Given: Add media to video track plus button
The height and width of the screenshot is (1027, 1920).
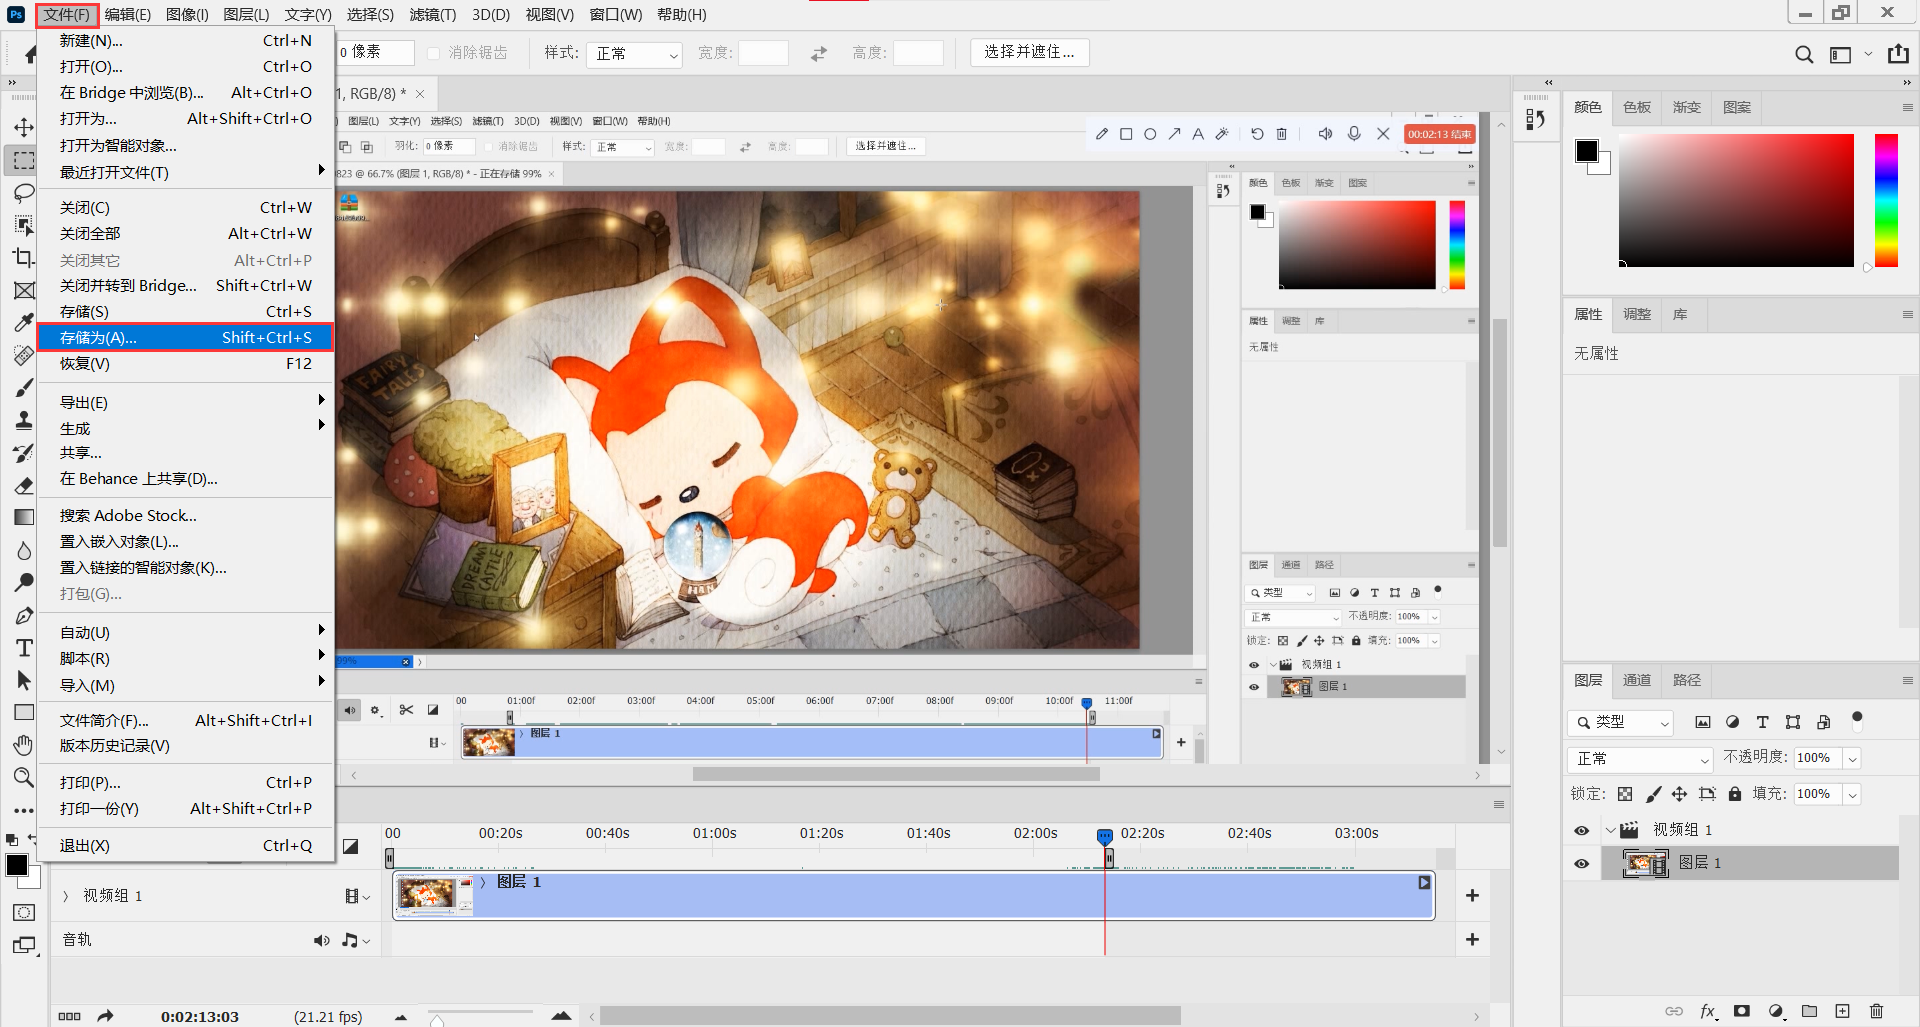Looking at the screenshot, I should [1472, 896].
